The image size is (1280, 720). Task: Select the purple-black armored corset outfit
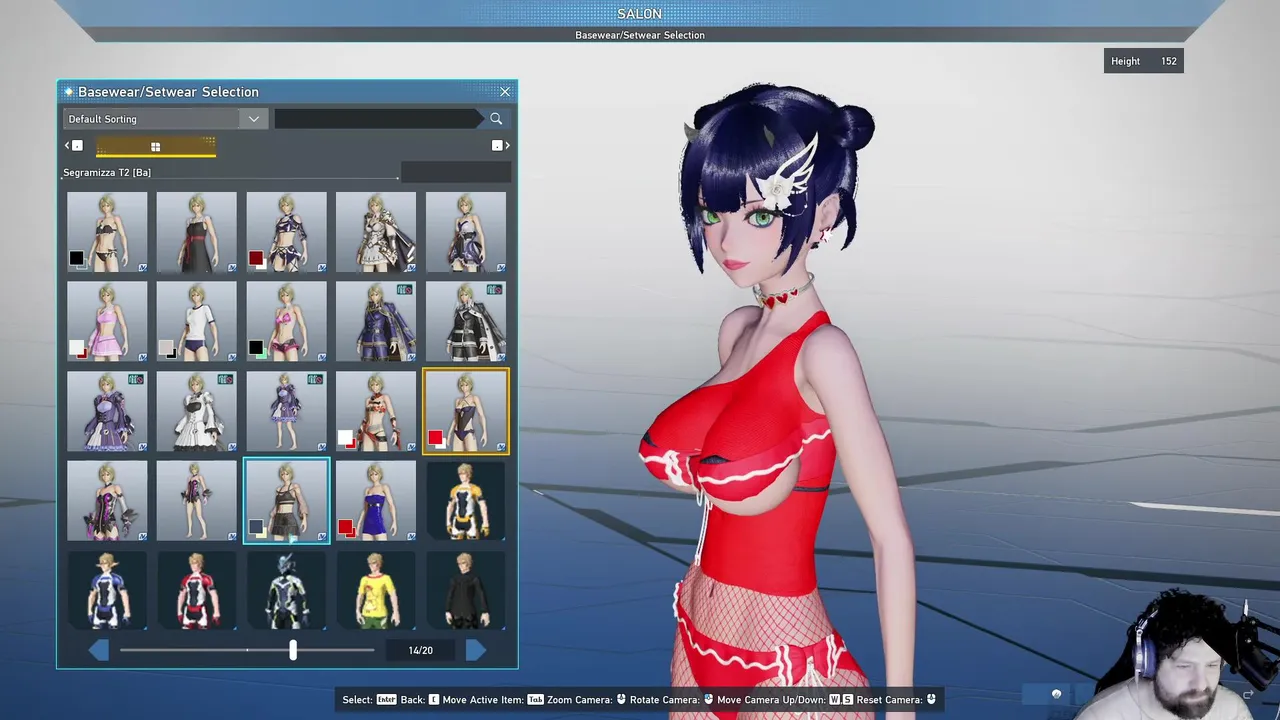pos(107,500)
